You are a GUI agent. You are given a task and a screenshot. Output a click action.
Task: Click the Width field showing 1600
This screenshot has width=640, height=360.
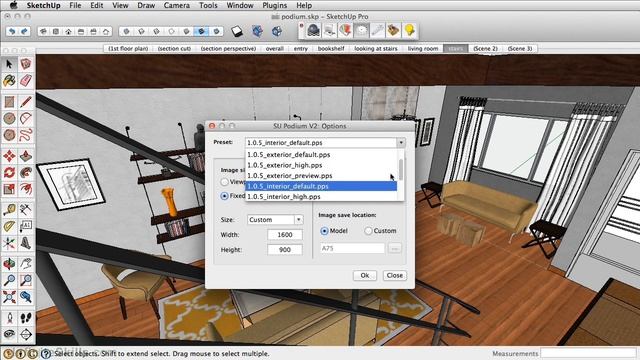pos(285,235)
